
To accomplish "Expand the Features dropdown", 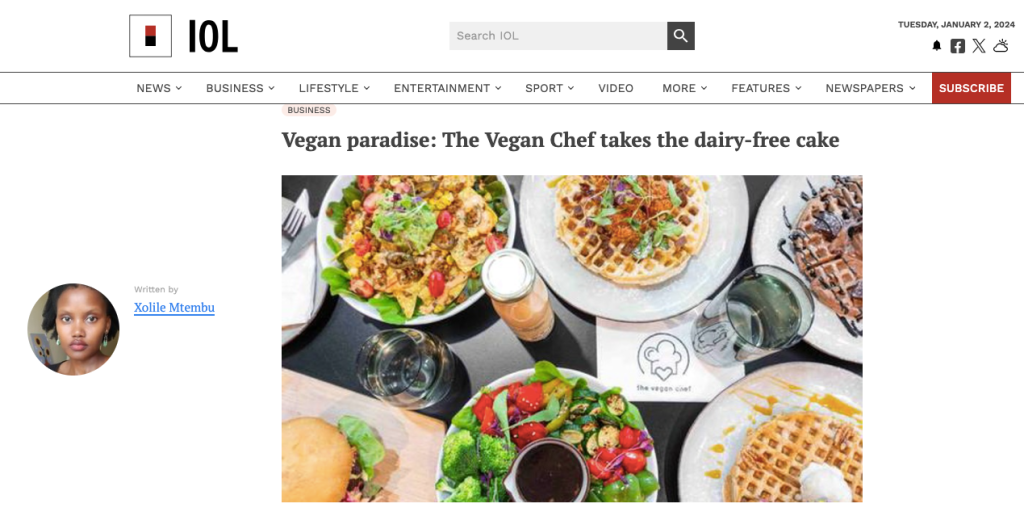I will coord(766,88).
